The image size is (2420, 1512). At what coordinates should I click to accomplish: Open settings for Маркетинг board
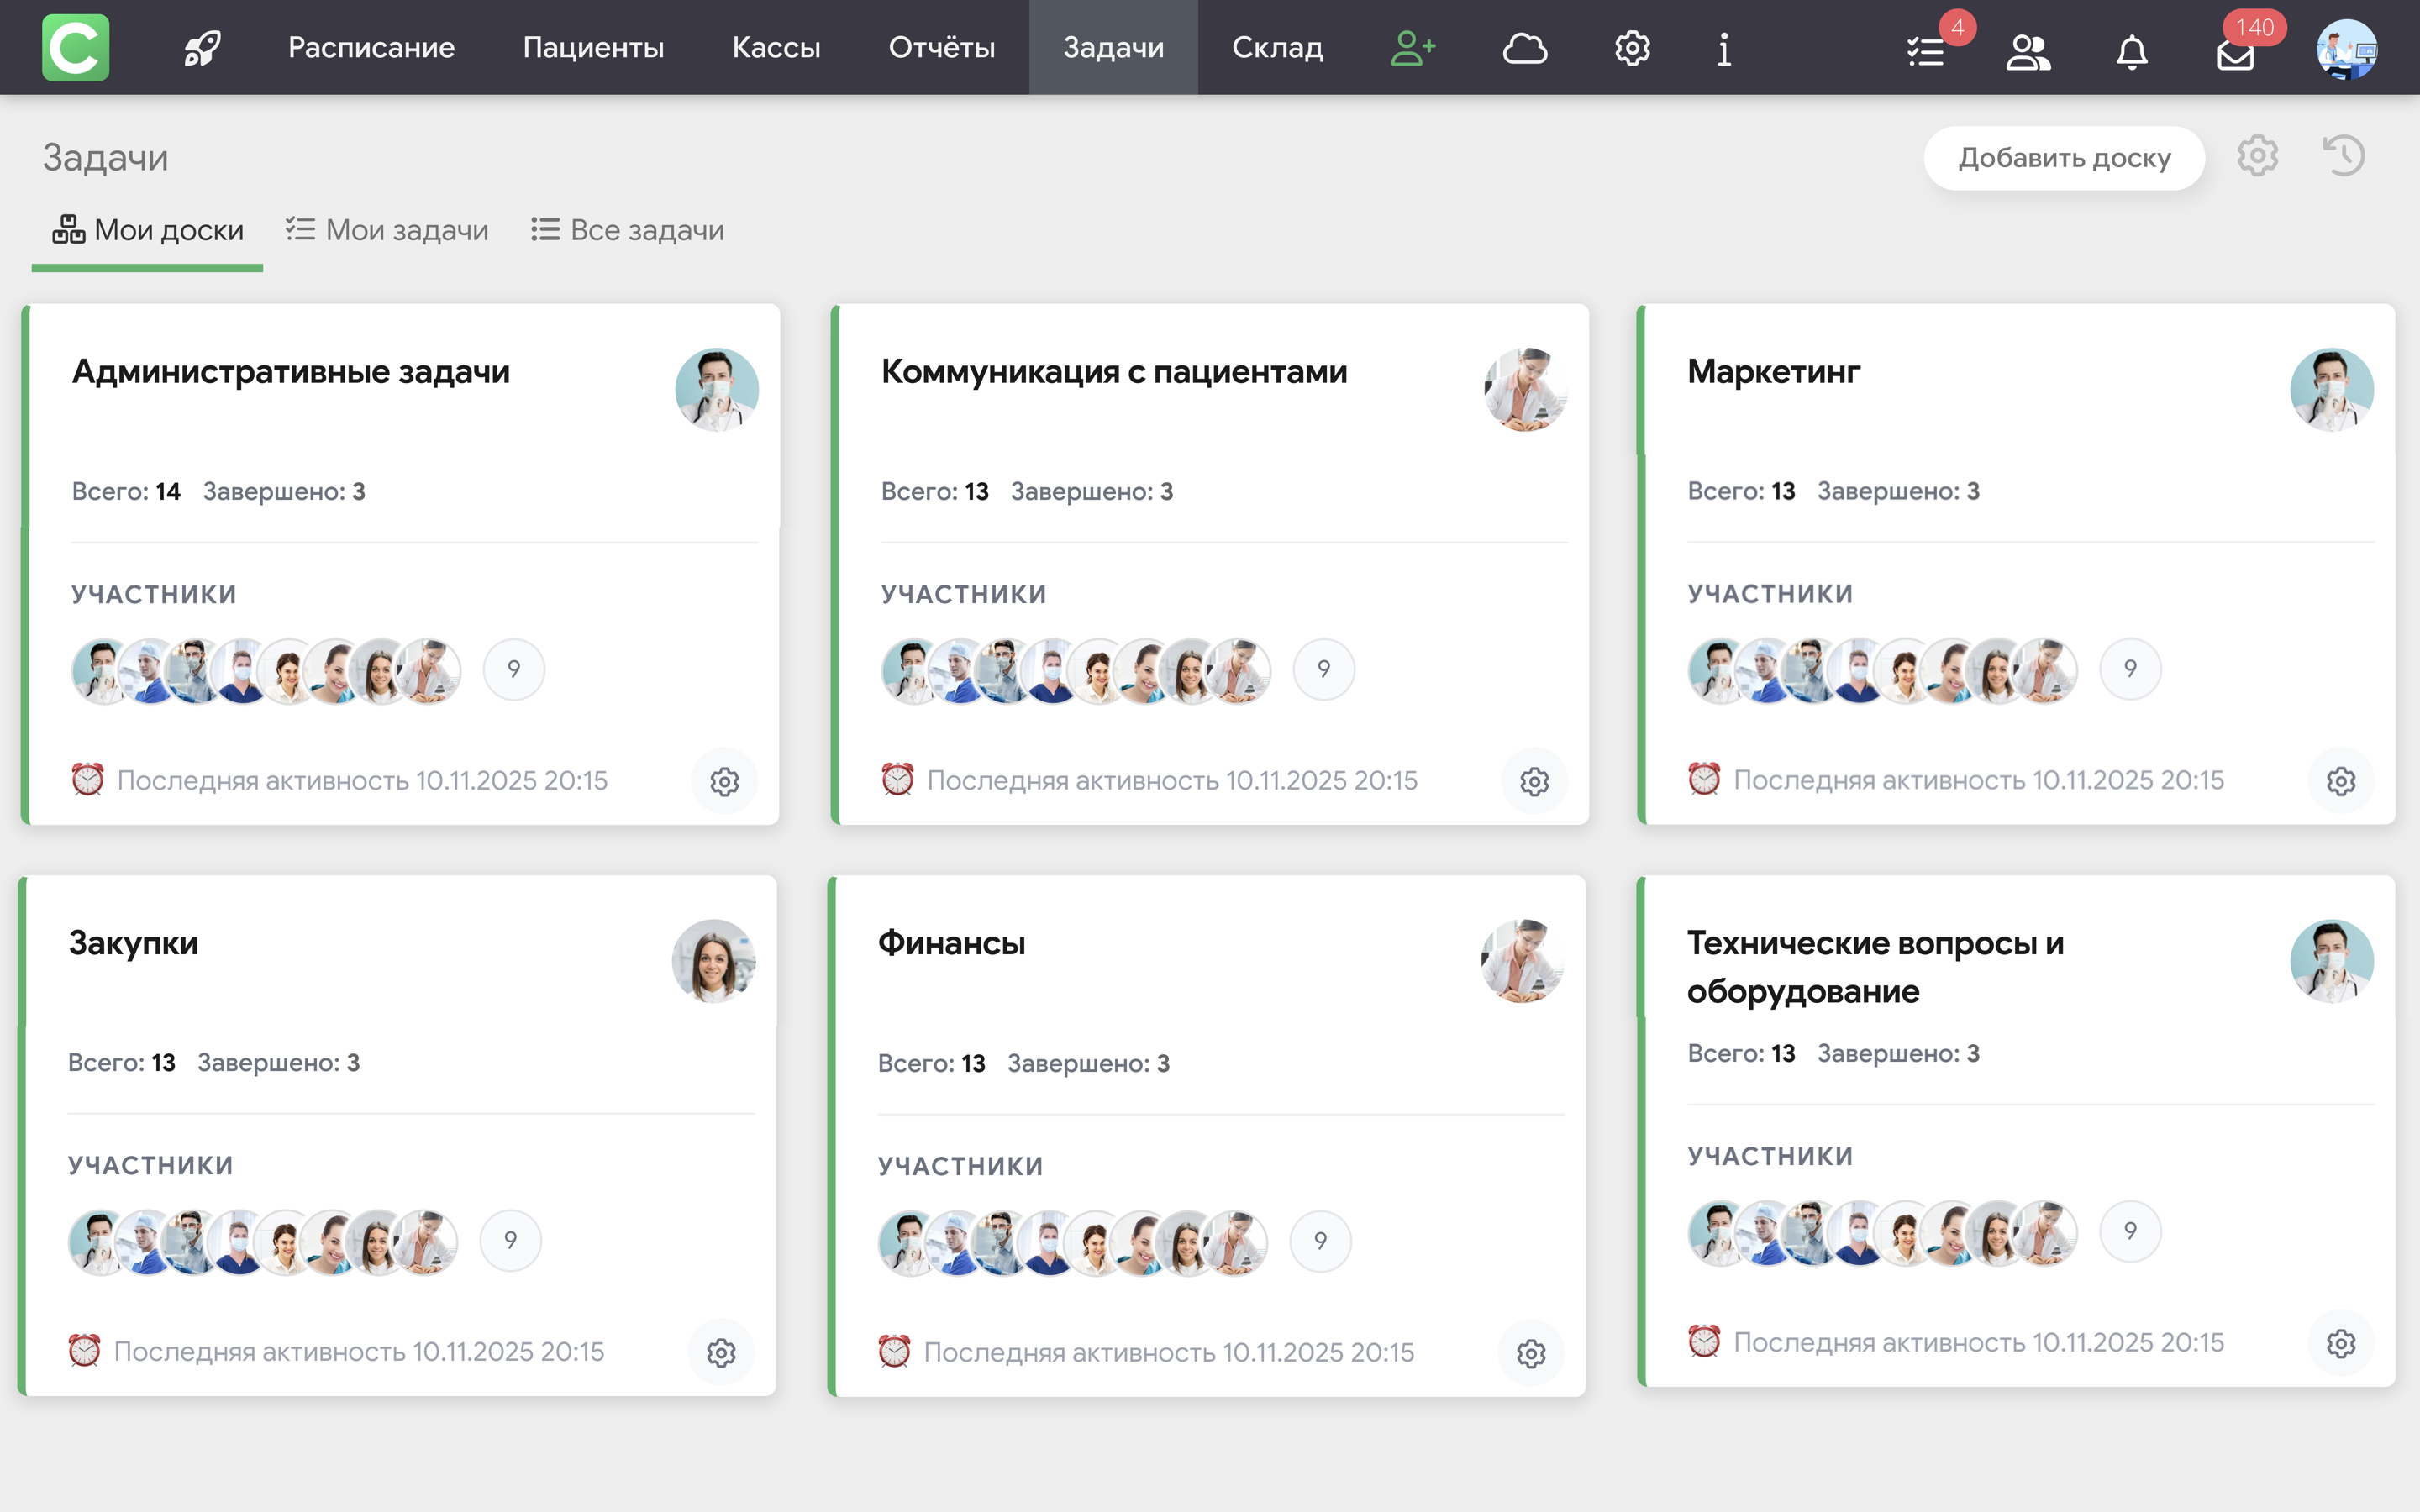(2340, 781)
